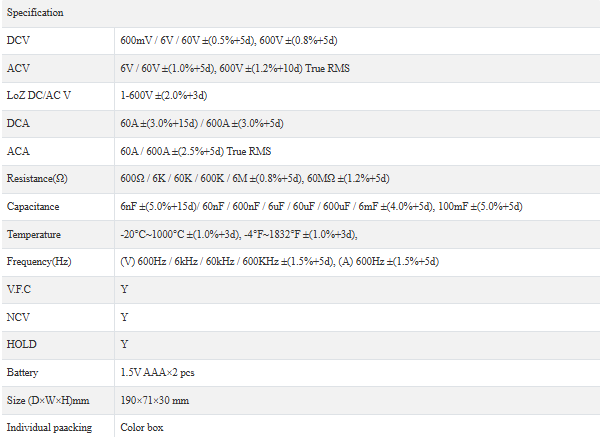Screen dimensions: 603x437
Task: Click the V.F.C row label
Action: 20,289
